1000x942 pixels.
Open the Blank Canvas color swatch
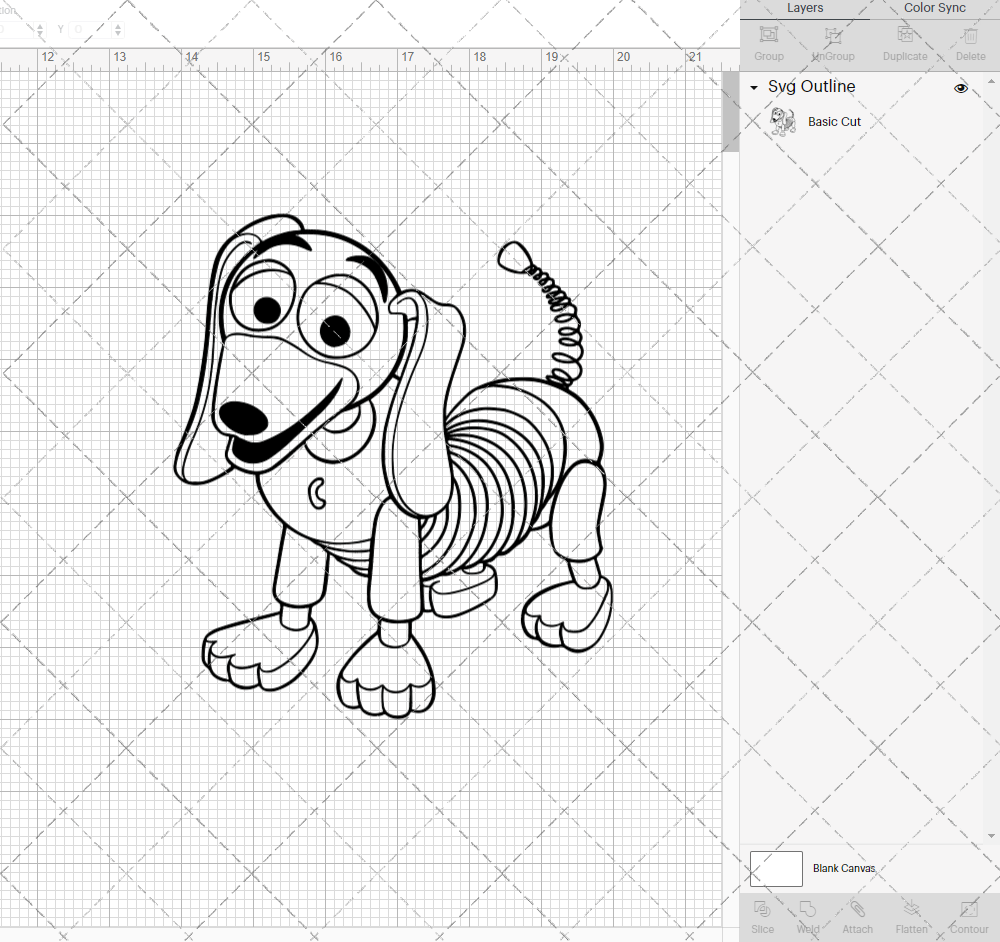coord(776,868)
